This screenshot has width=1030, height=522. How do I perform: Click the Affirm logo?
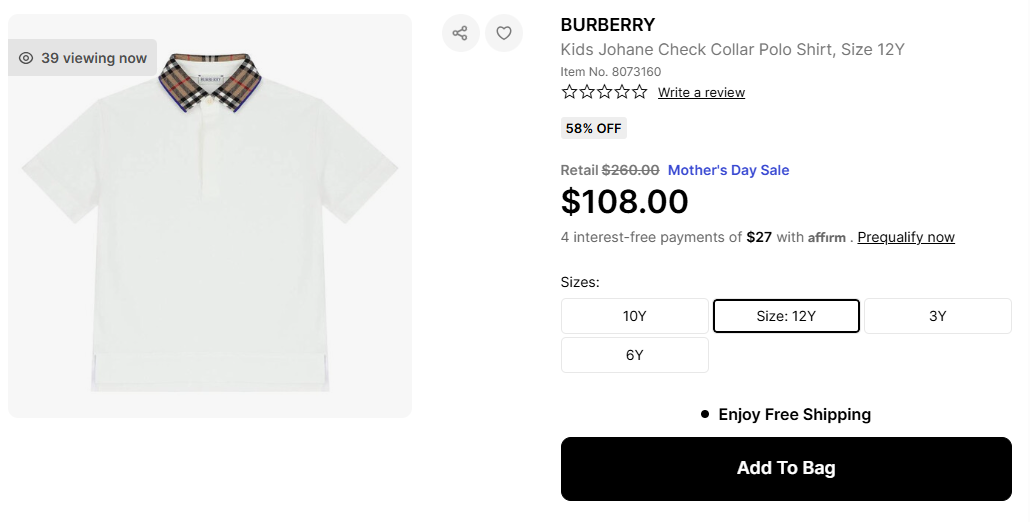click(x=827, y=238)
